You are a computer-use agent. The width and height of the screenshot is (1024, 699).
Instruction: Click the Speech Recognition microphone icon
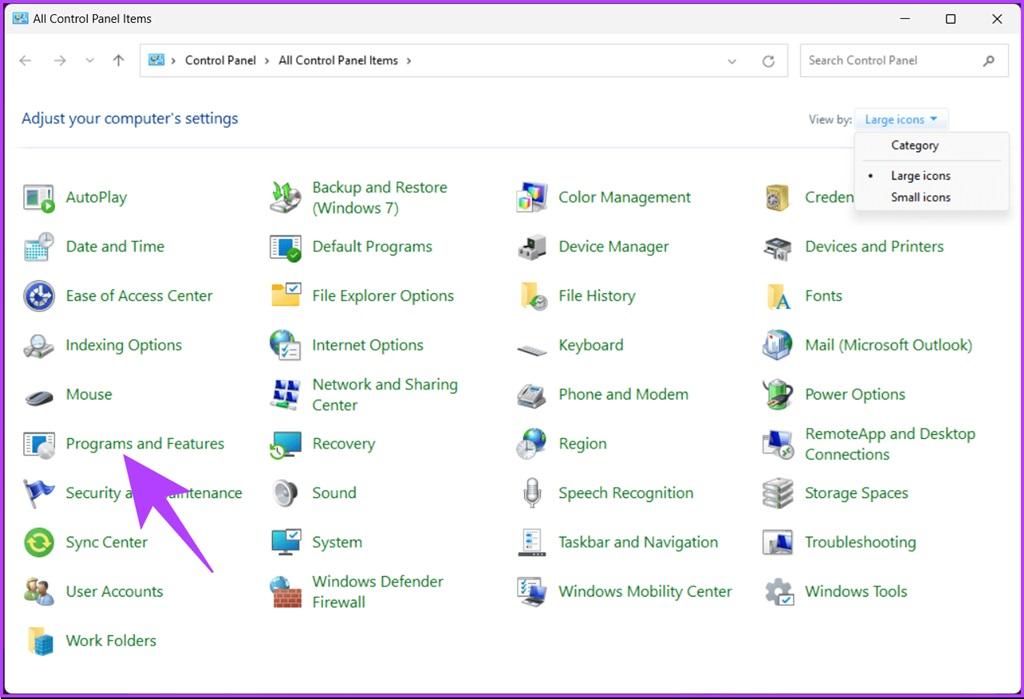tap(532, 493)
